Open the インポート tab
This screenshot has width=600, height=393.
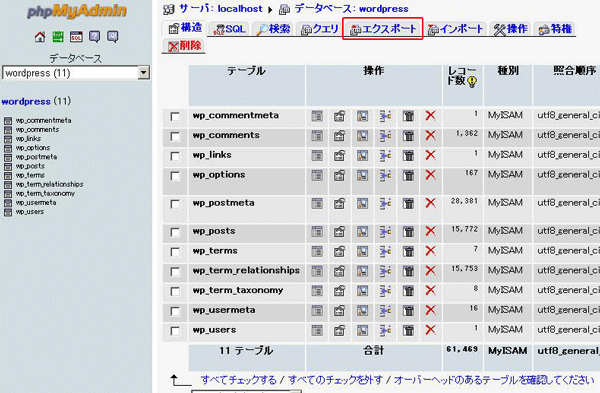click(x=455, y=29)
